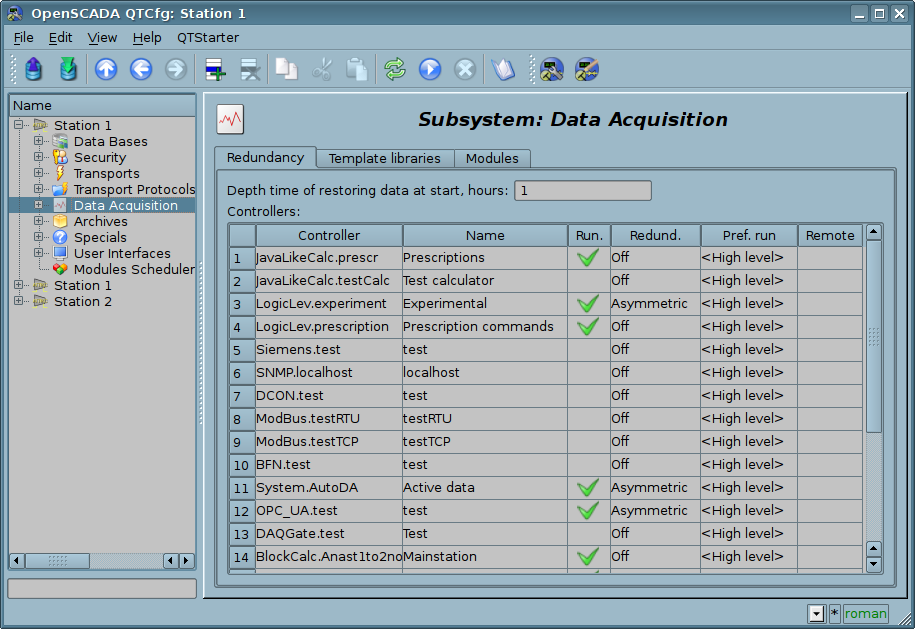Select the Modules Scheduler tree item
This screenshot has width=915, height=629.
pyautogui.click(x=134, y=270)
